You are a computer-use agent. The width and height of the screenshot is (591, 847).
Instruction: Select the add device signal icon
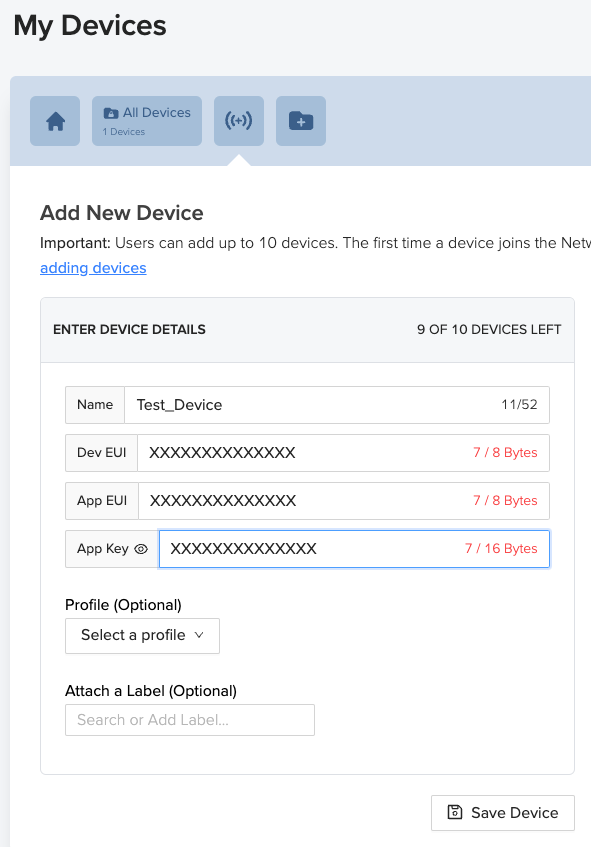[x=239, y=121]
